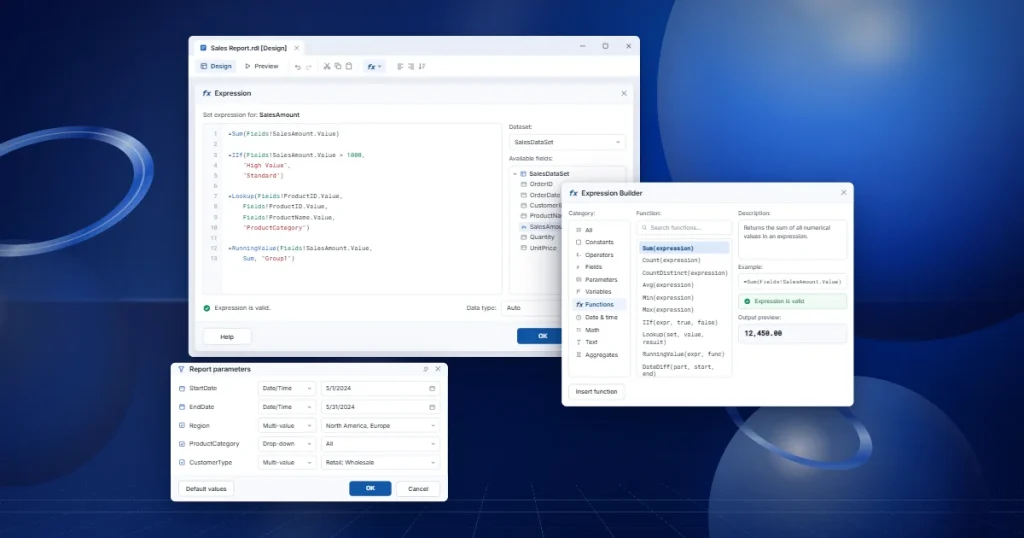This screenshot has height=538, width=1024.
Task: Select the Math category
Action: pos(587,330)
